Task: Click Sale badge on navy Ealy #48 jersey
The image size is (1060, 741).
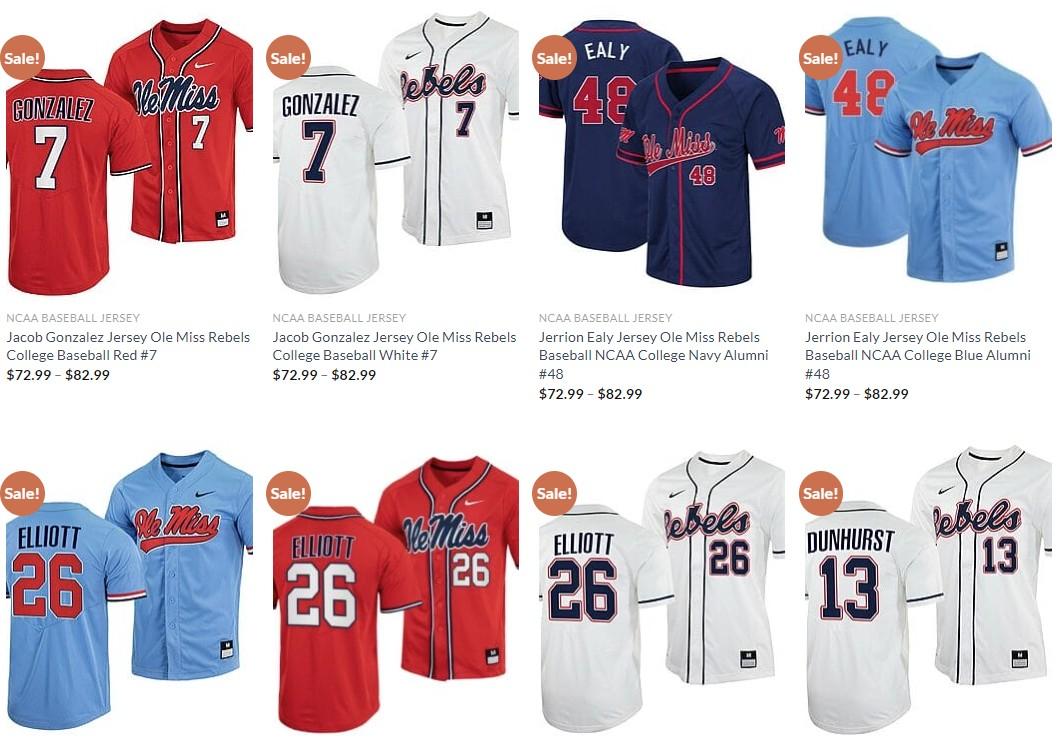Action: click(x=554, y=57)
